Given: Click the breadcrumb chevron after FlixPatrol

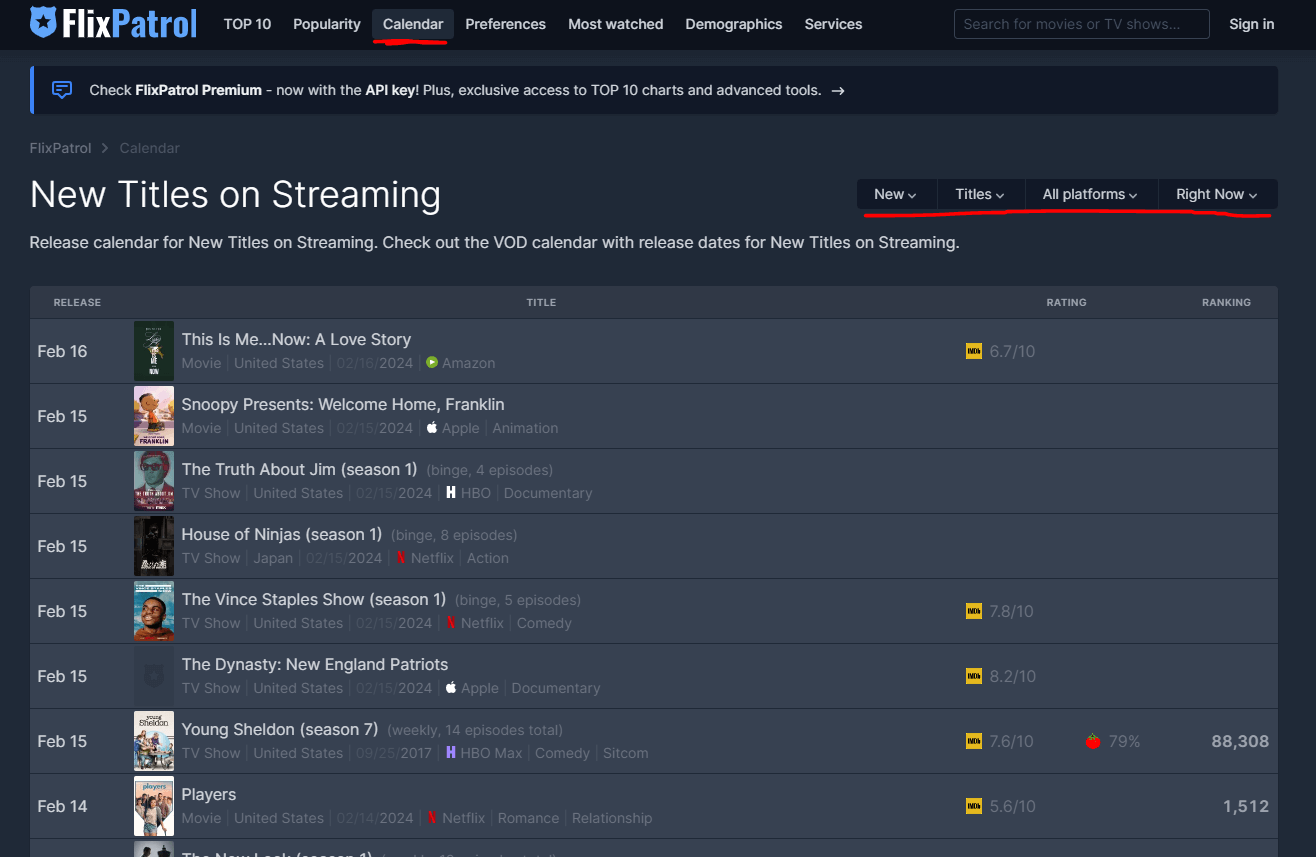Looking at the screenshot, I should 105,148.
